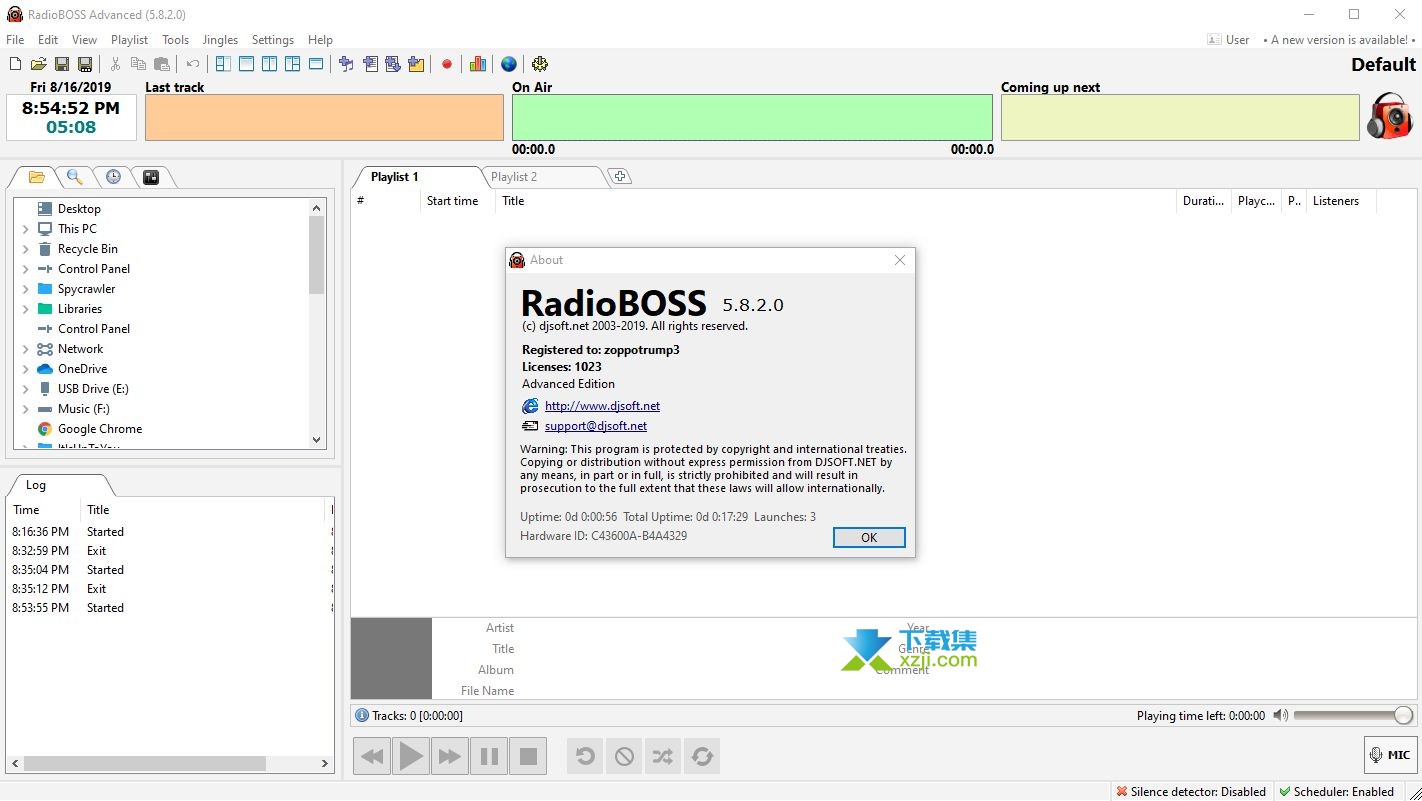Click the Next track forward button
Image resolution: width=1422 pixels, height=801 pixels.
[450, 756]
